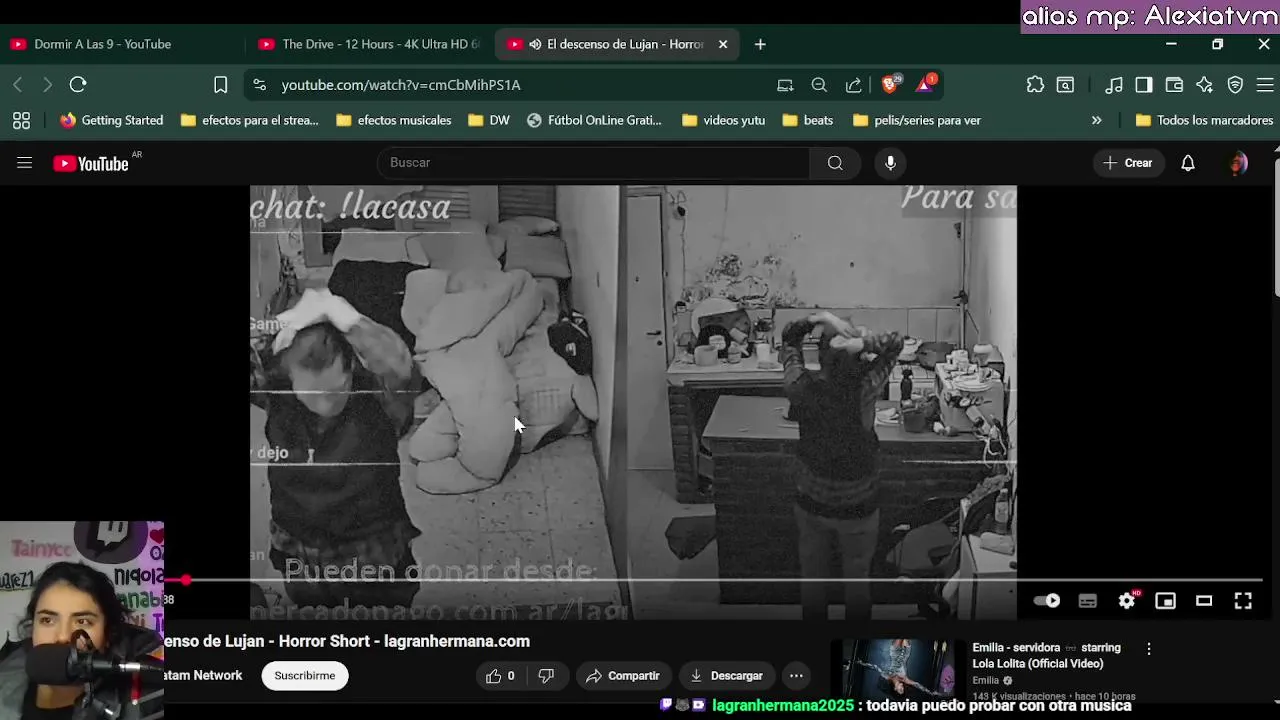This screenshot has height=720, width=1280.
Task: Toggle subtitles in the video player
Action: [x=1088, y=601]
